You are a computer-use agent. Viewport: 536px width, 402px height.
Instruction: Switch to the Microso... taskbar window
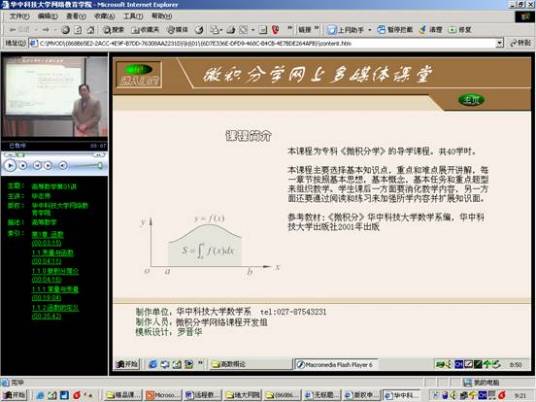click(x=162, y=396)
